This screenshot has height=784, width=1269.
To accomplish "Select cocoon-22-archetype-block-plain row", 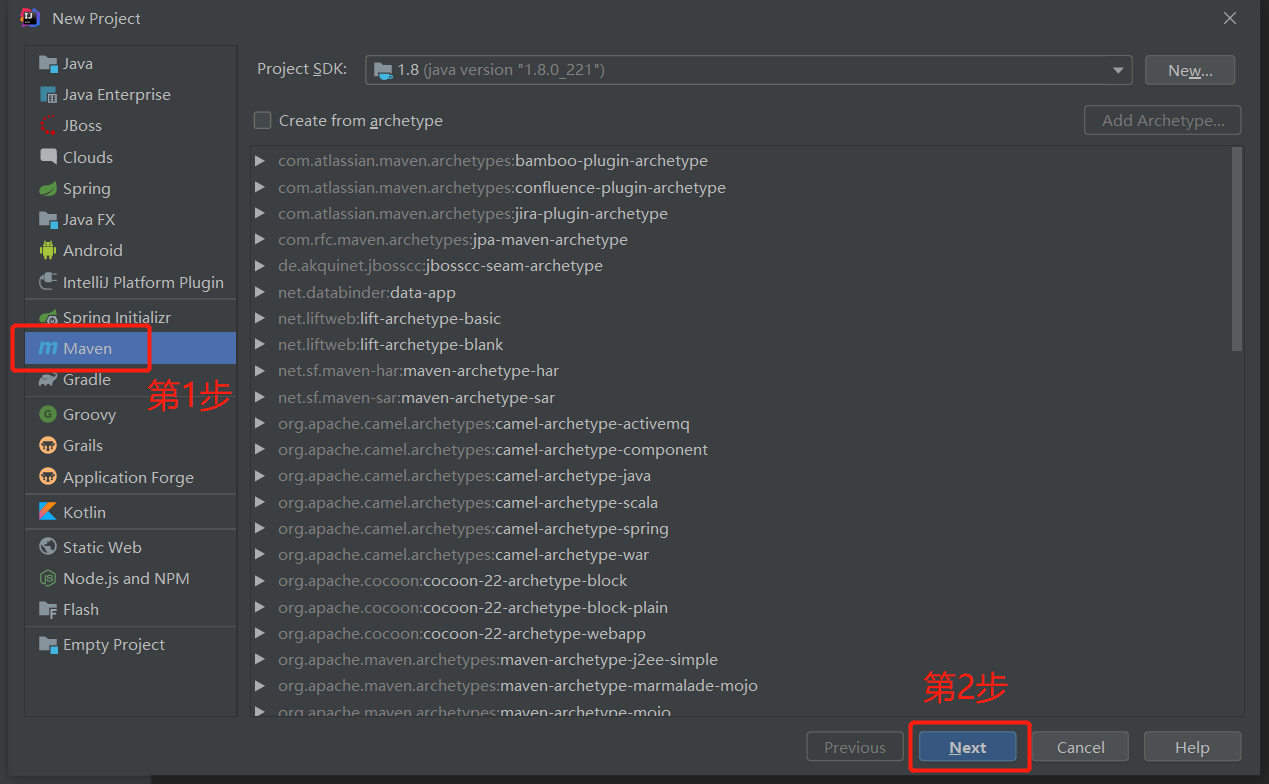I will [x=740, y=607].
